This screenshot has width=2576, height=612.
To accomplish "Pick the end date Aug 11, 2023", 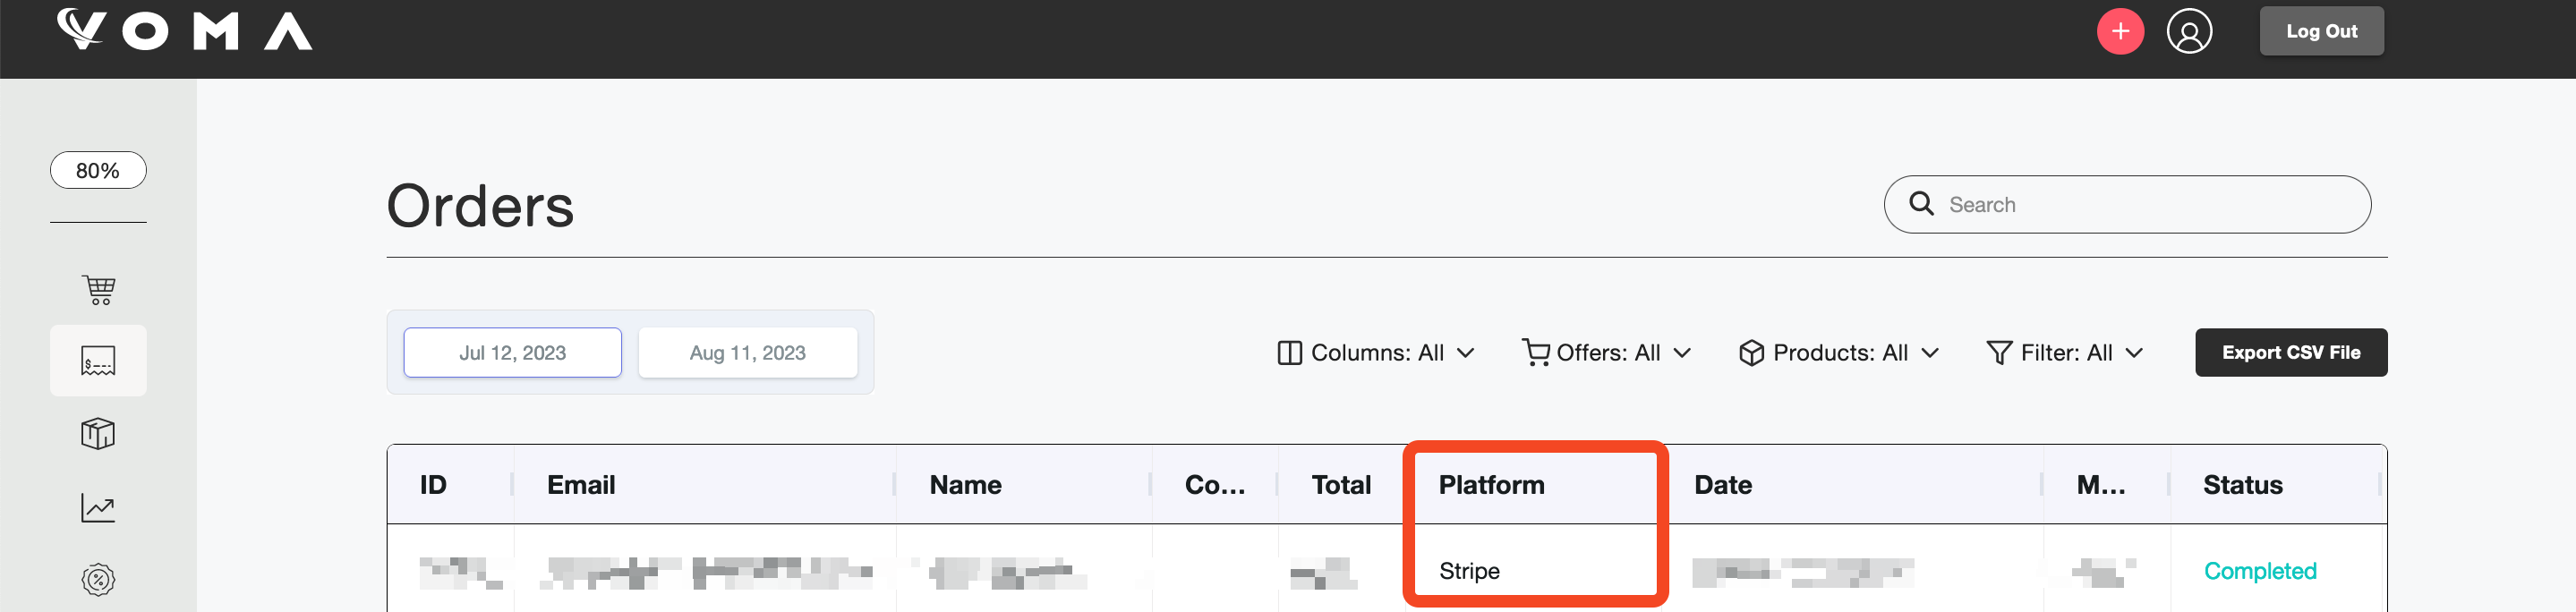I will click(x=747, y=353).
